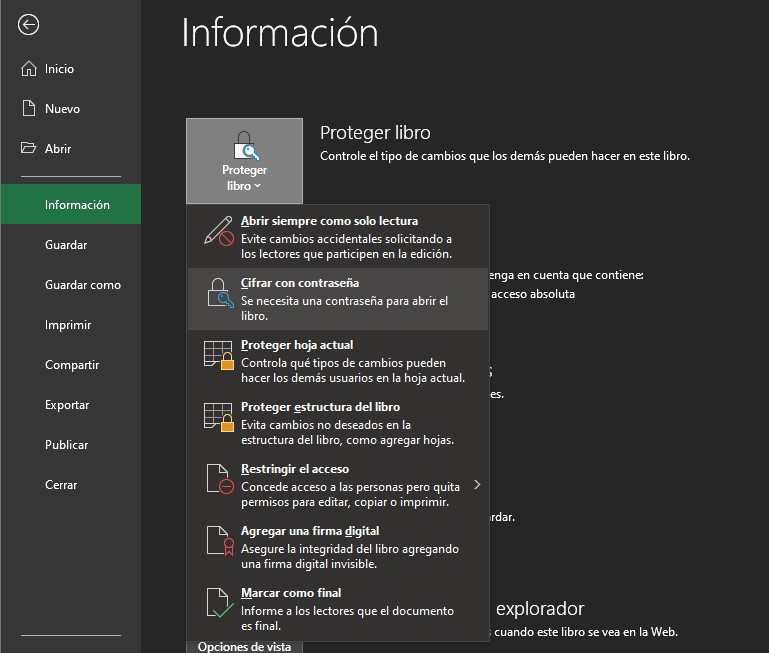
Task: Click the Abrir folder icon
Action: tap(28, 149)
